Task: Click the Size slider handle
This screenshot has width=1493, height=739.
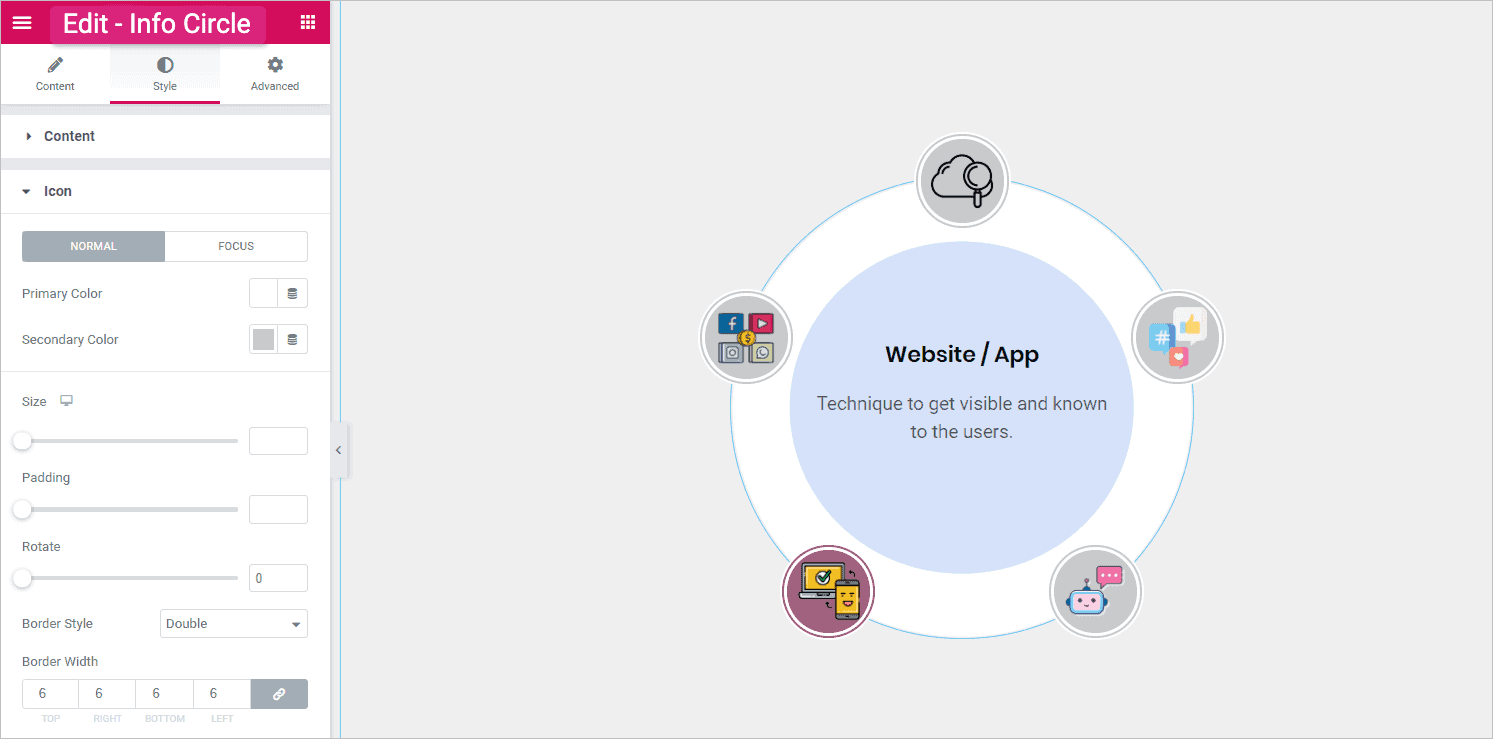Action: [x=22, y=441]
